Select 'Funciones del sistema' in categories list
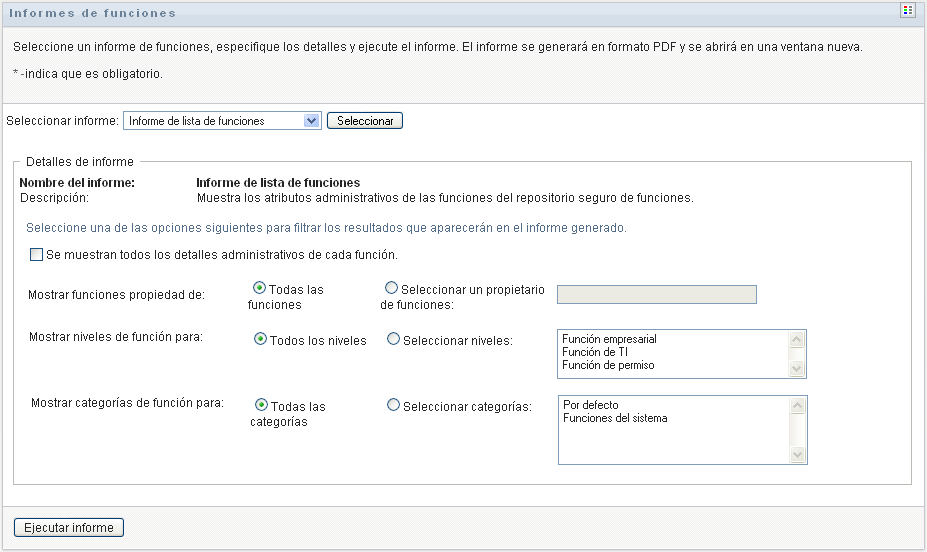 tap(615, 418)
